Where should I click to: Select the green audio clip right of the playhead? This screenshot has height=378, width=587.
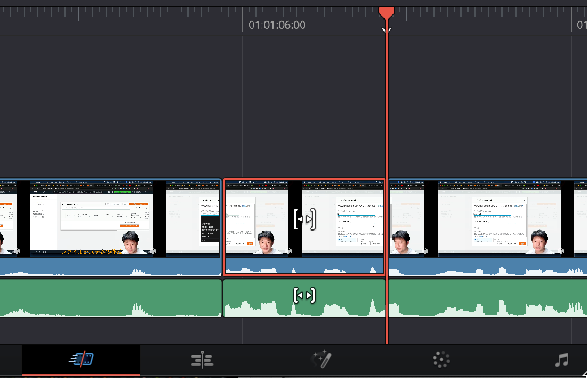488,298
